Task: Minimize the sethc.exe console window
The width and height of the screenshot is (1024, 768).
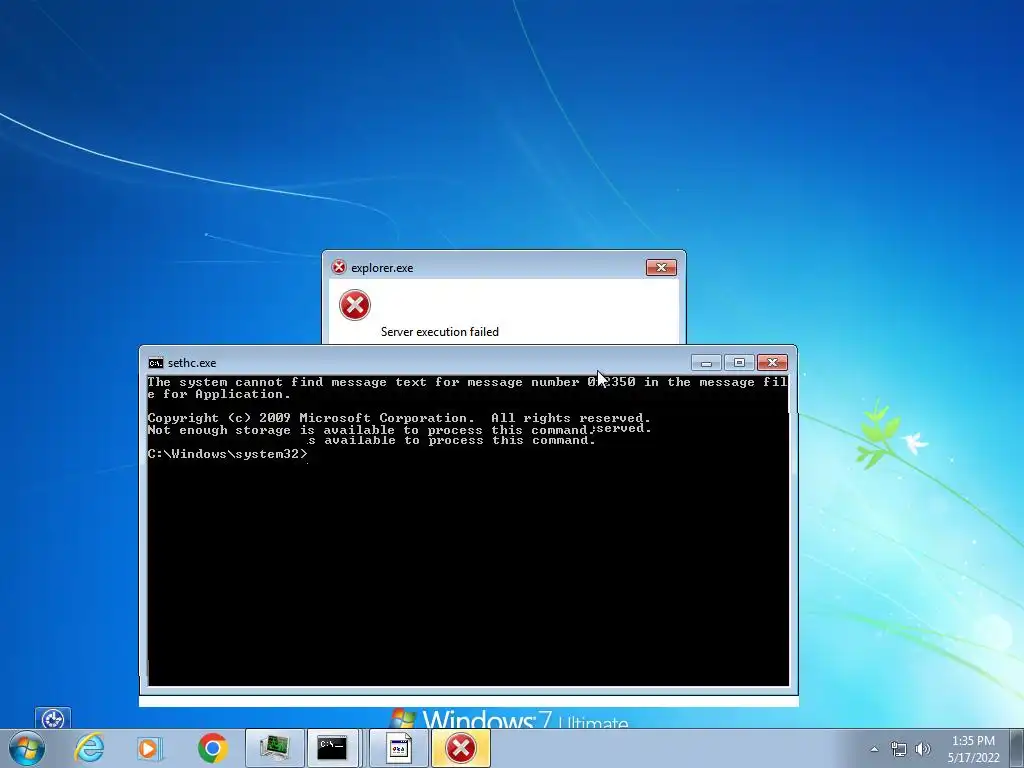Action: pos(706,362)
